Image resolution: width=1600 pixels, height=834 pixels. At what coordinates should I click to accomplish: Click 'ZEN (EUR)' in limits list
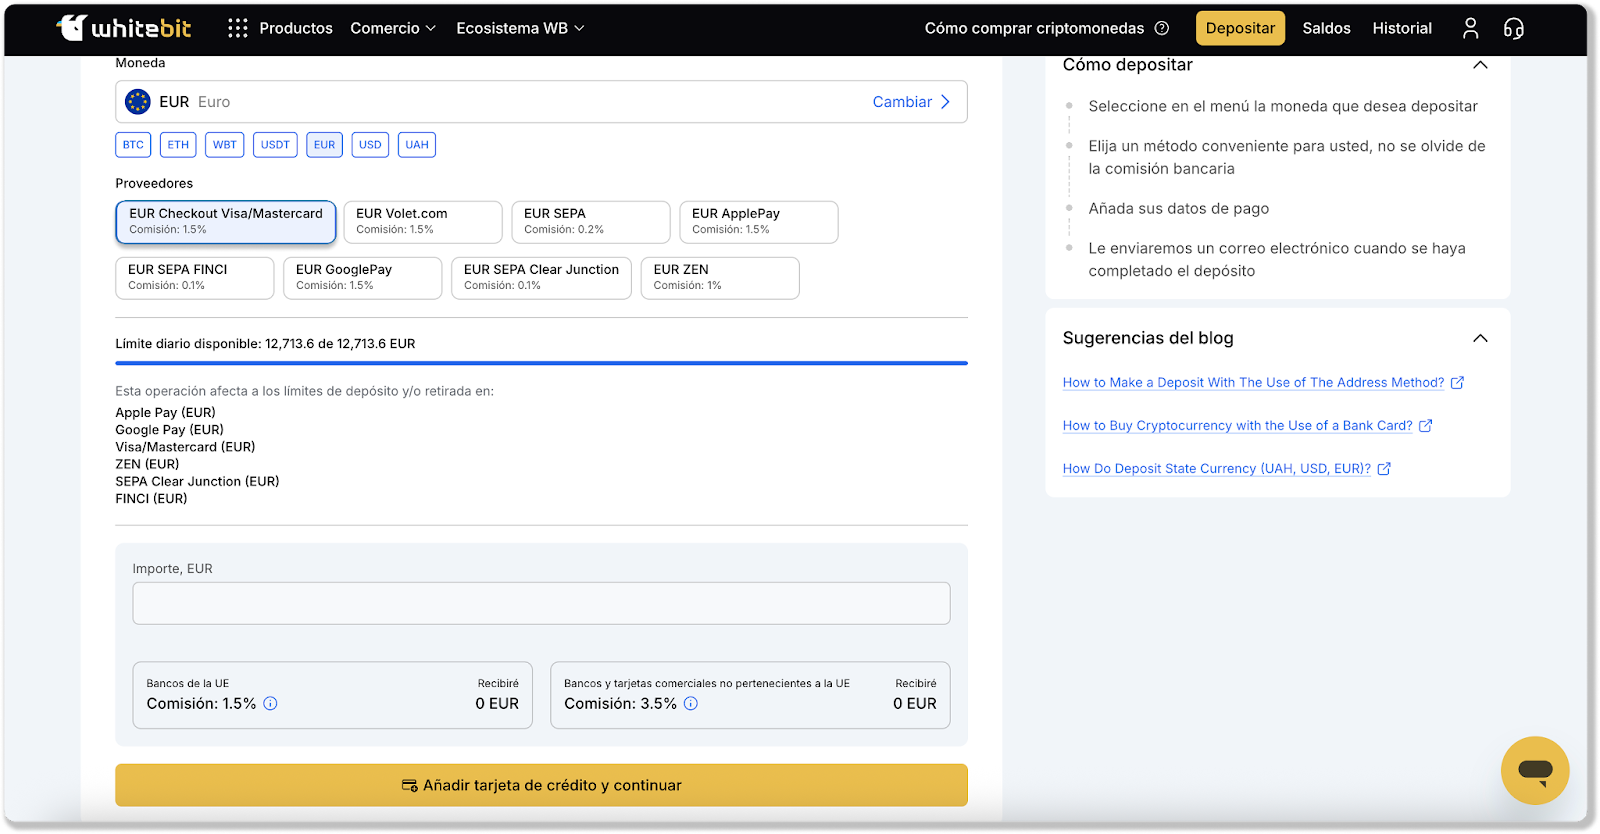pyautogui.click(x=147, y=464)
